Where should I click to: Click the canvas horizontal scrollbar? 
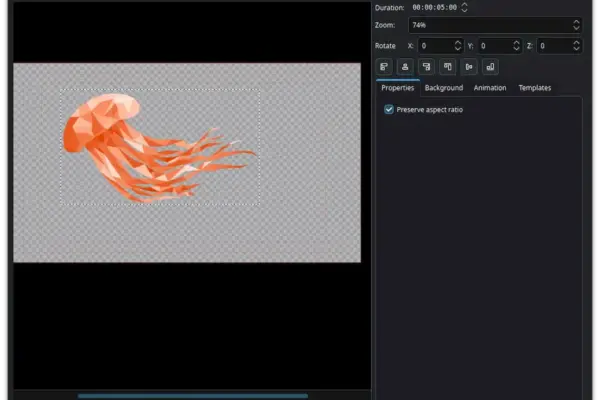(192, 396)
